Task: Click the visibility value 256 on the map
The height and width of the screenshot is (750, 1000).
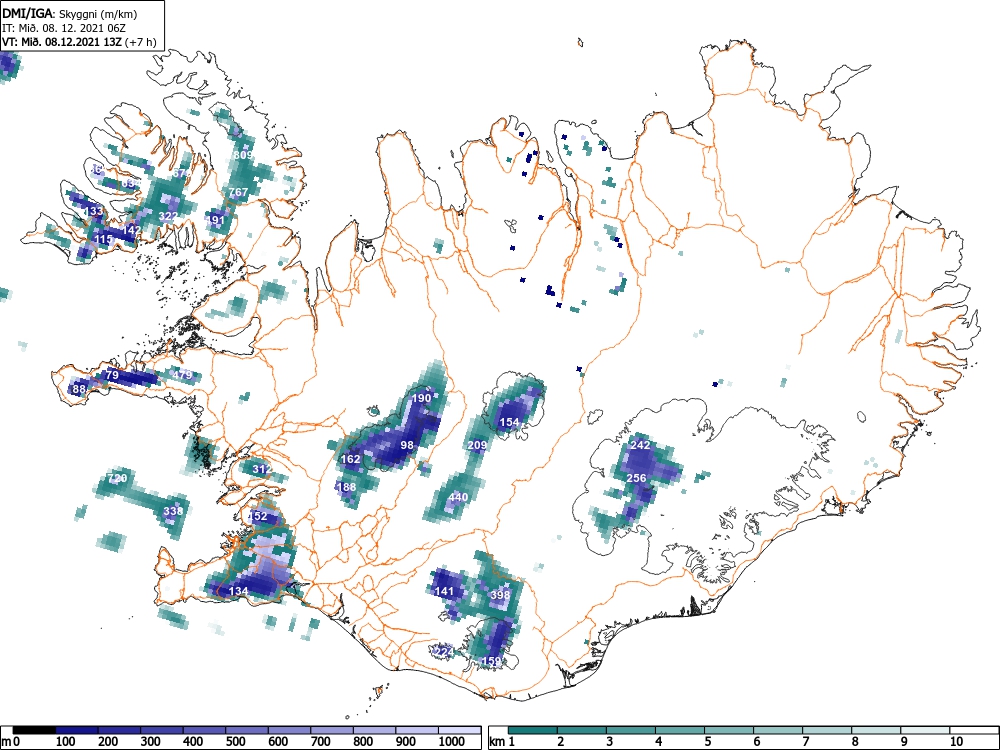Action: pyautogui.click(x=636, y=478)
